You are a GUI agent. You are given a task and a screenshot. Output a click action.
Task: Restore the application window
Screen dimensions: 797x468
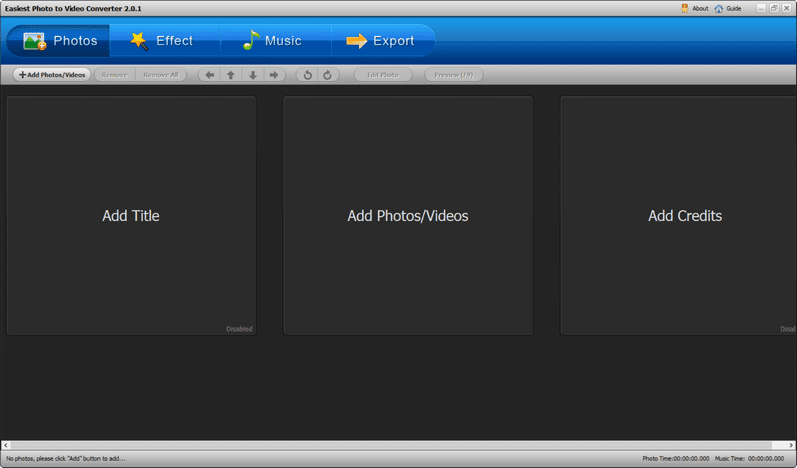point(774,8)
